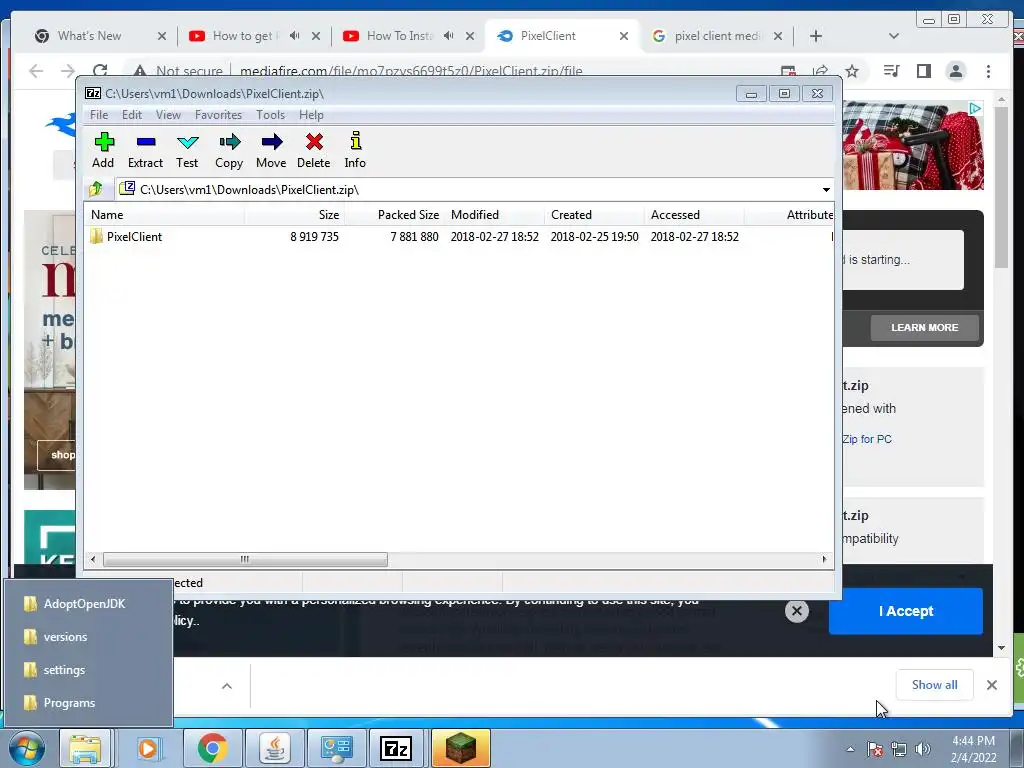Switch to the pixel client Google tab
1024x768 pixels.
tap(716, 36)
